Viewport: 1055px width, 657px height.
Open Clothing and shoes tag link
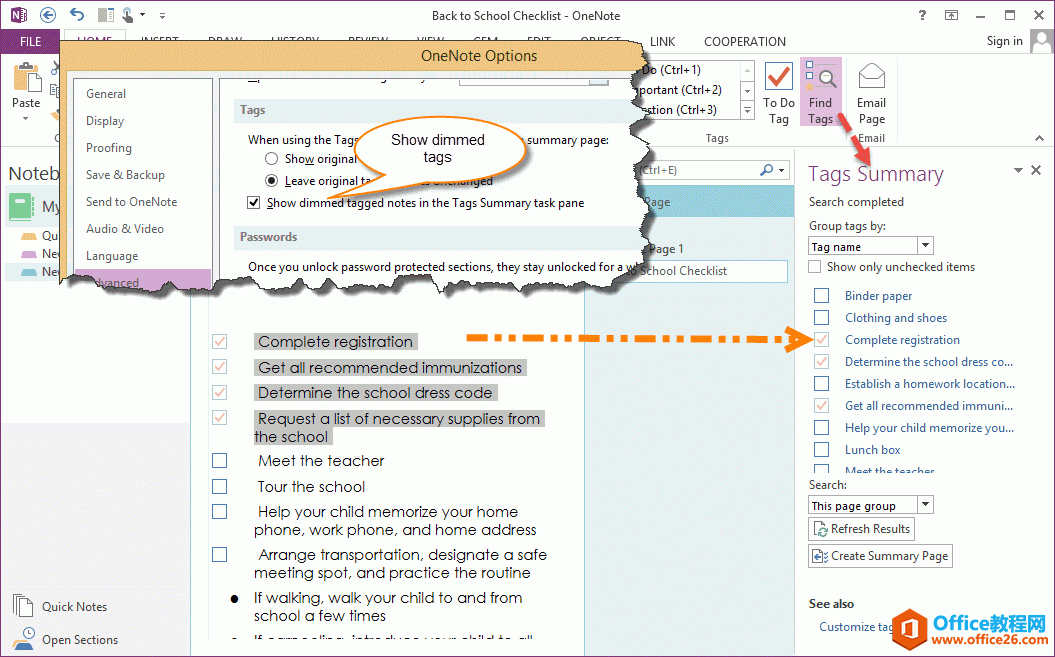click(x=896, y=318)
